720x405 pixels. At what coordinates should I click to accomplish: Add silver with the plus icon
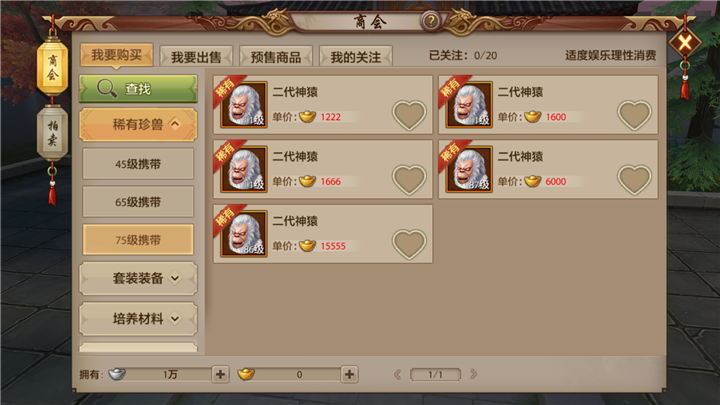tap(220, 374)
